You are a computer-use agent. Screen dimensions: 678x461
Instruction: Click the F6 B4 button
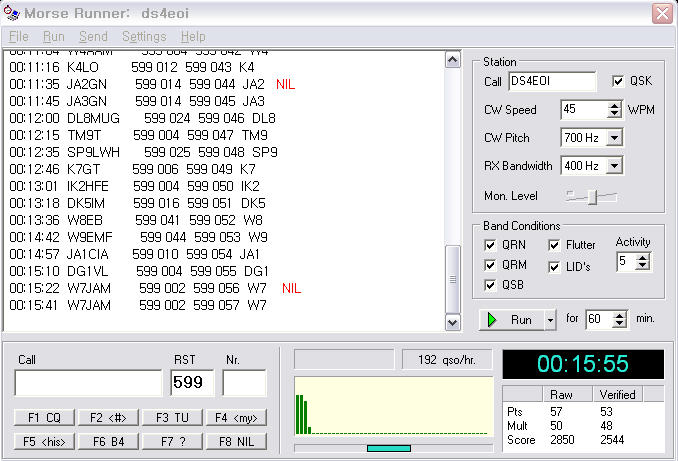click(x=108, y=442)
